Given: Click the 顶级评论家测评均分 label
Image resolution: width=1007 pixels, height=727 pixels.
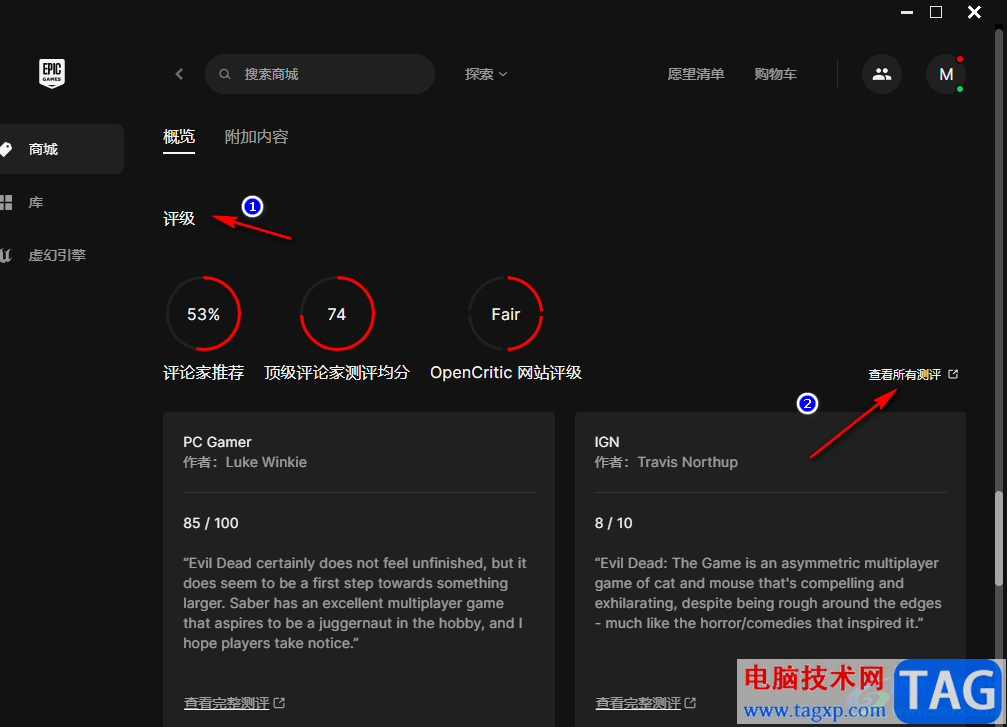Looking at the screenshot, I should [337, 372].
